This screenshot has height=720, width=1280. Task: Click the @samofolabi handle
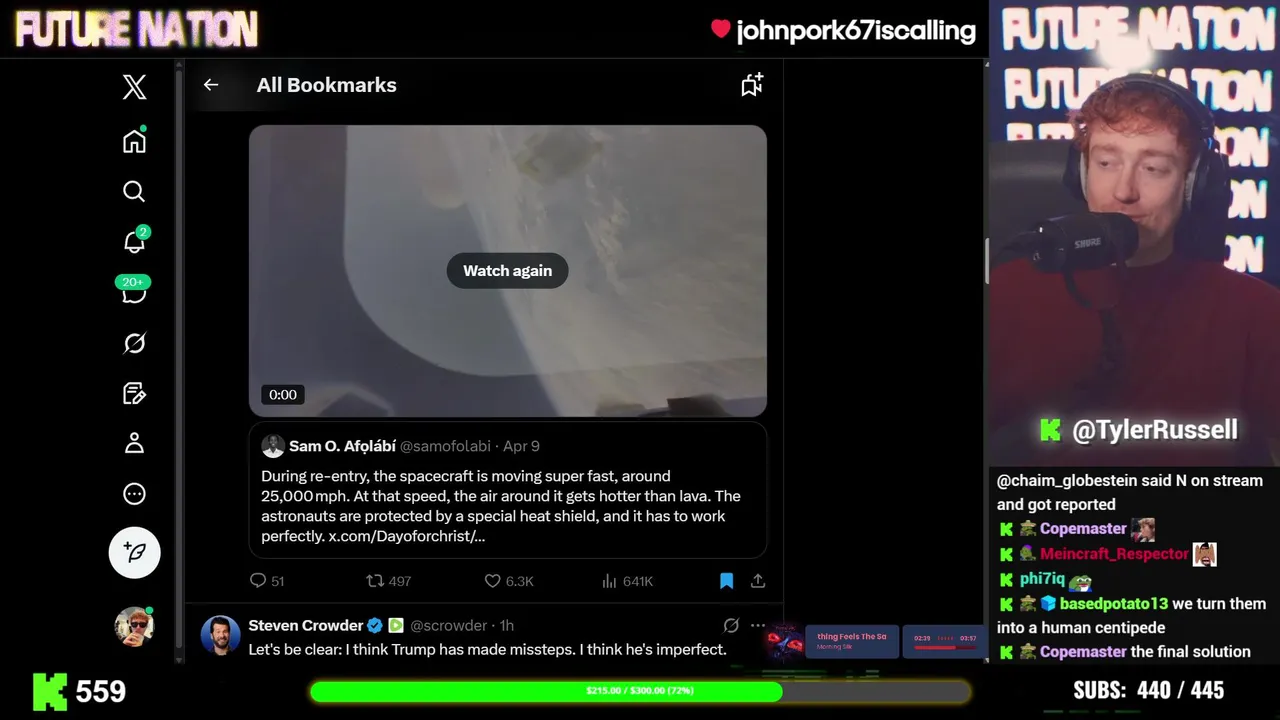tap(445, 446)
